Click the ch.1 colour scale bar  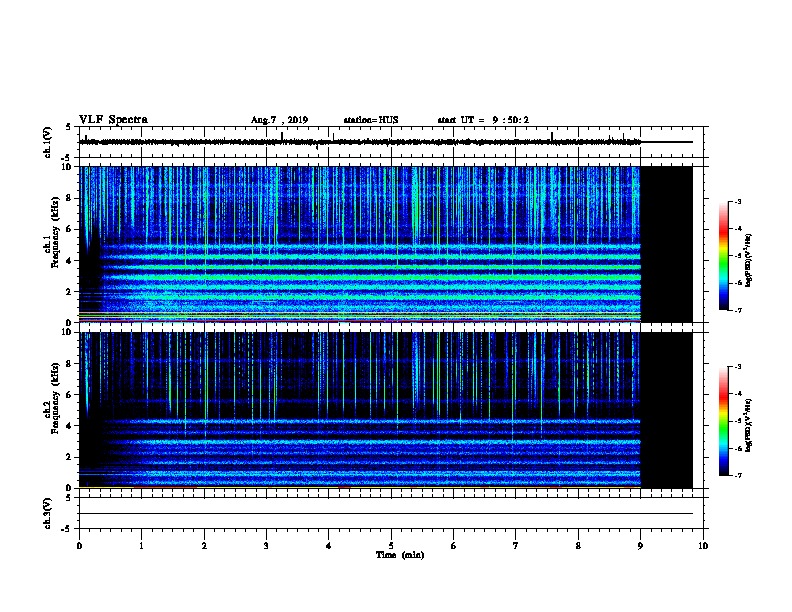click(724, 256)
